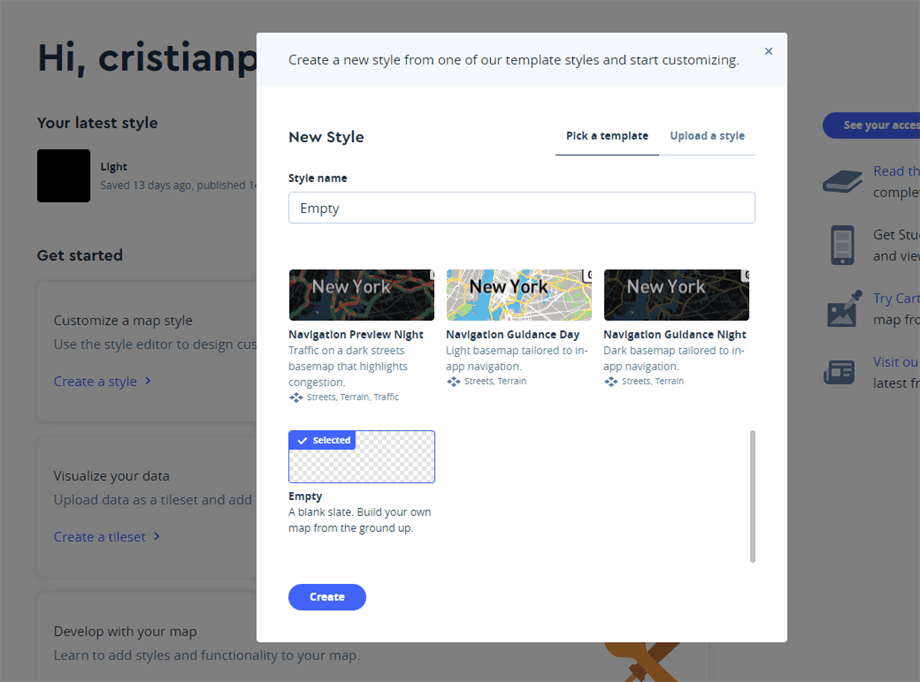Choose Navigation Guidance Day template thumbnail
Image resolution: width=920 pixels, height=682 pixels.
519,295
